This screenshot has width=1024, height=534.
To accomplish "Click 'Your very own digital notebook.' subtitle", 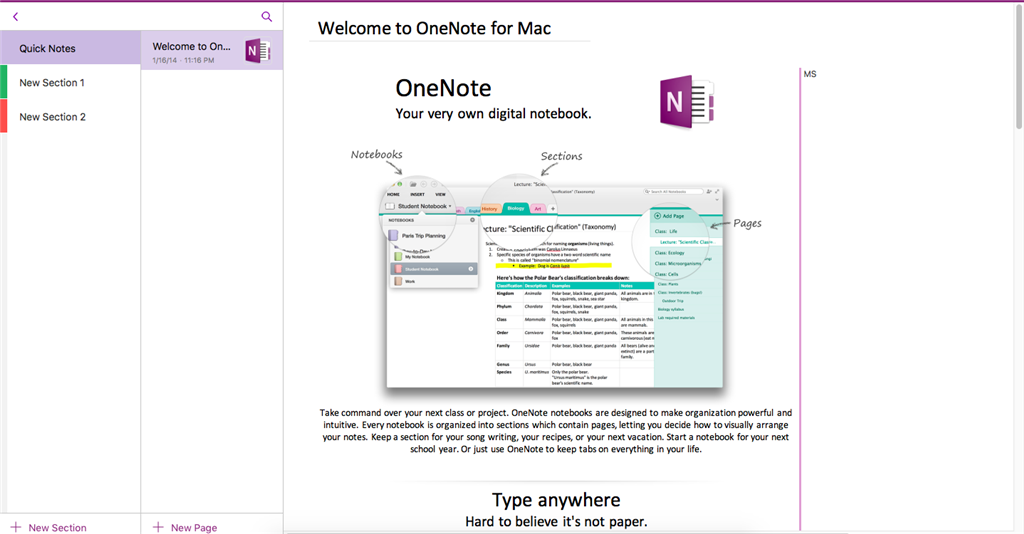I will pyautogui.click(x=493, y=114).
